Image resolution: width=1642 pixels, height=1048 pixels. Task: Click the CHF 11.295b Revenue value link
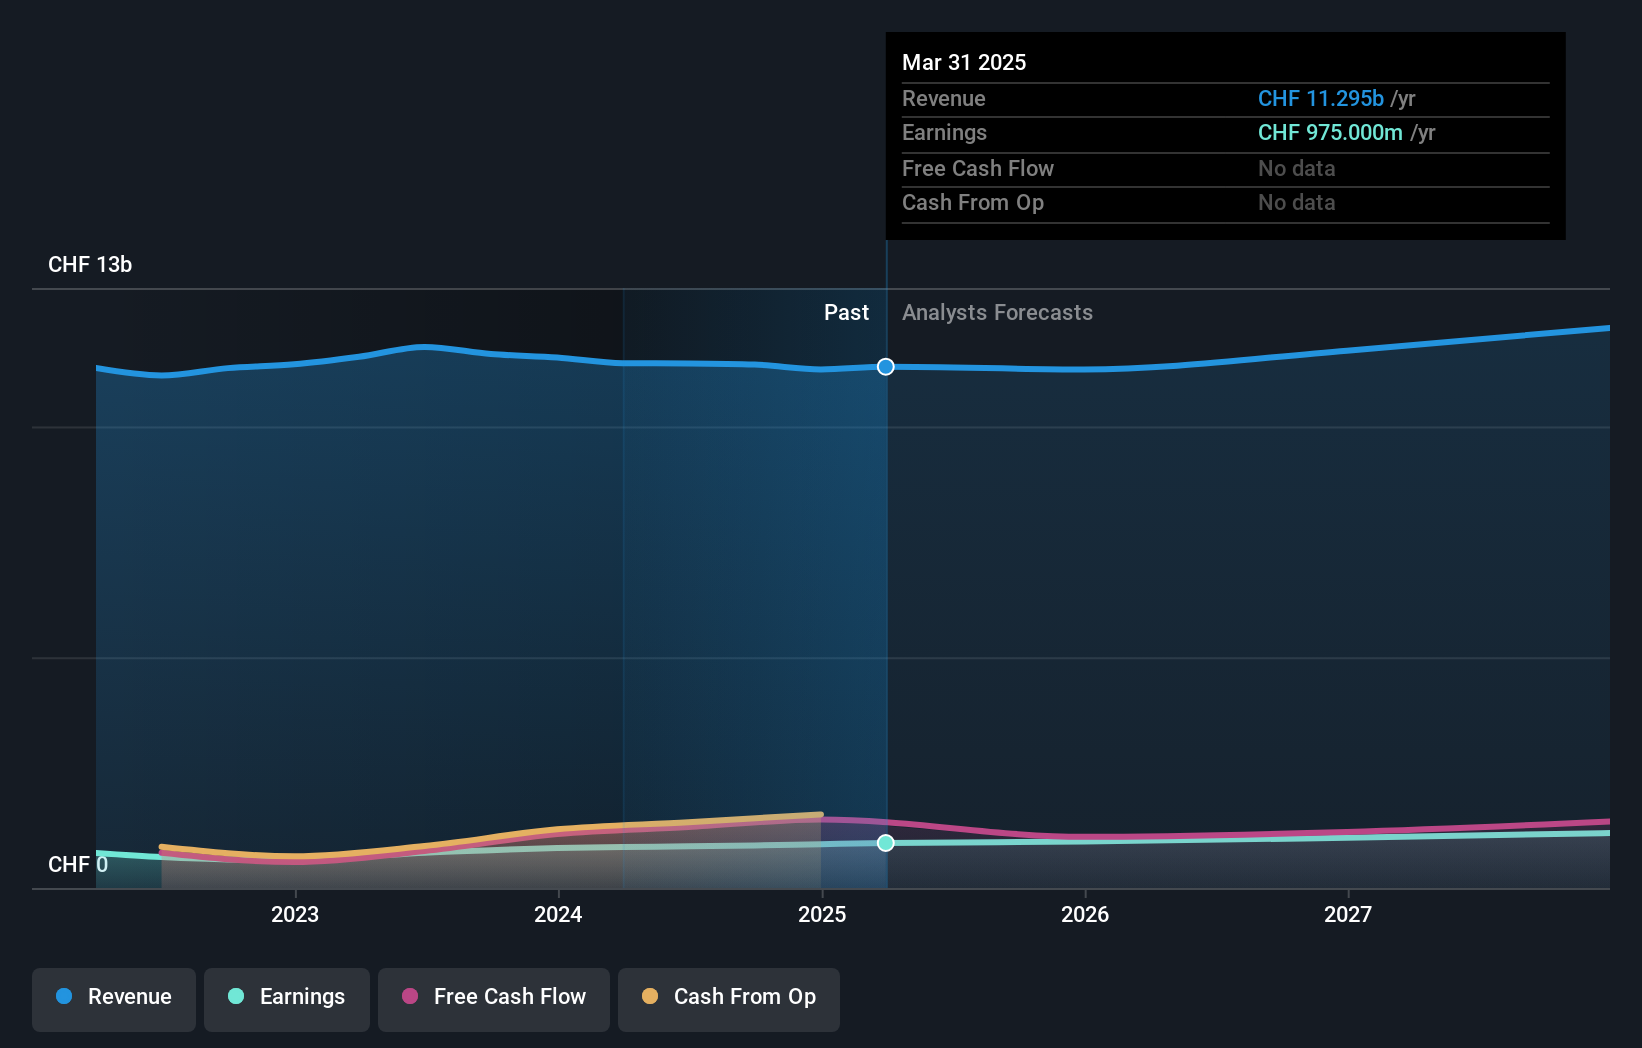point(1319,99)
